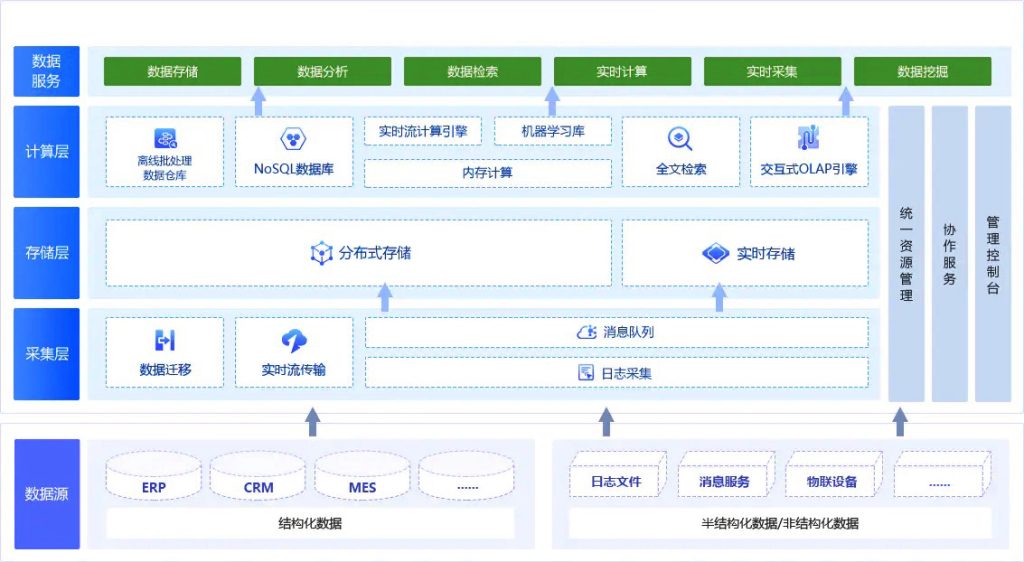The image size is (1024, 562).
Task: Select the green 数据分析 button
Action: tap(322, 72)
